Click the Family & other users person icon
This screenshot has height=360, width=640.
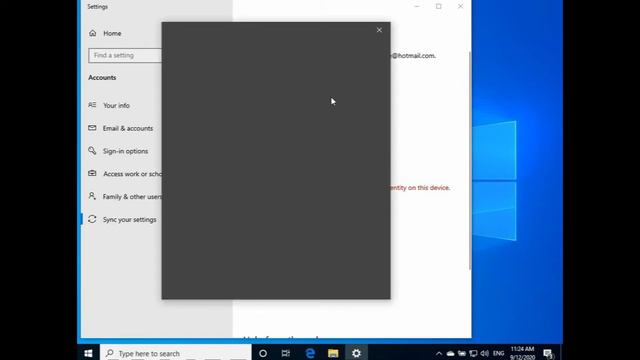click(92, 196)
